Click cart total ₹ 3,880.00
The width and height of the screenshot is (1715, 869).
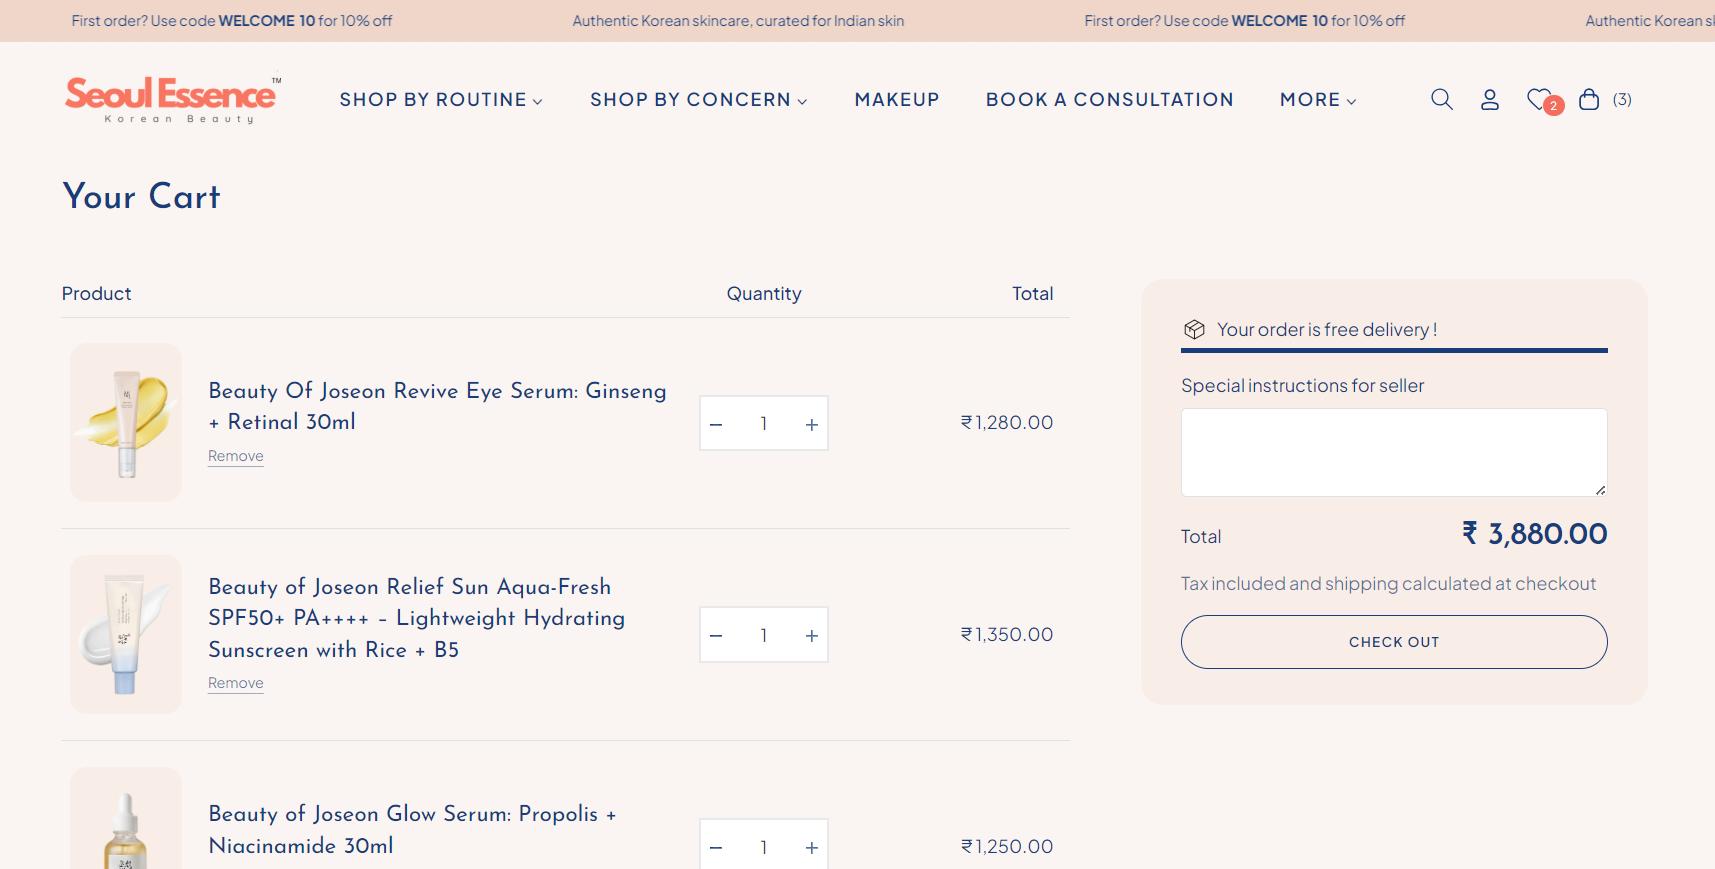pos(1534,534)
